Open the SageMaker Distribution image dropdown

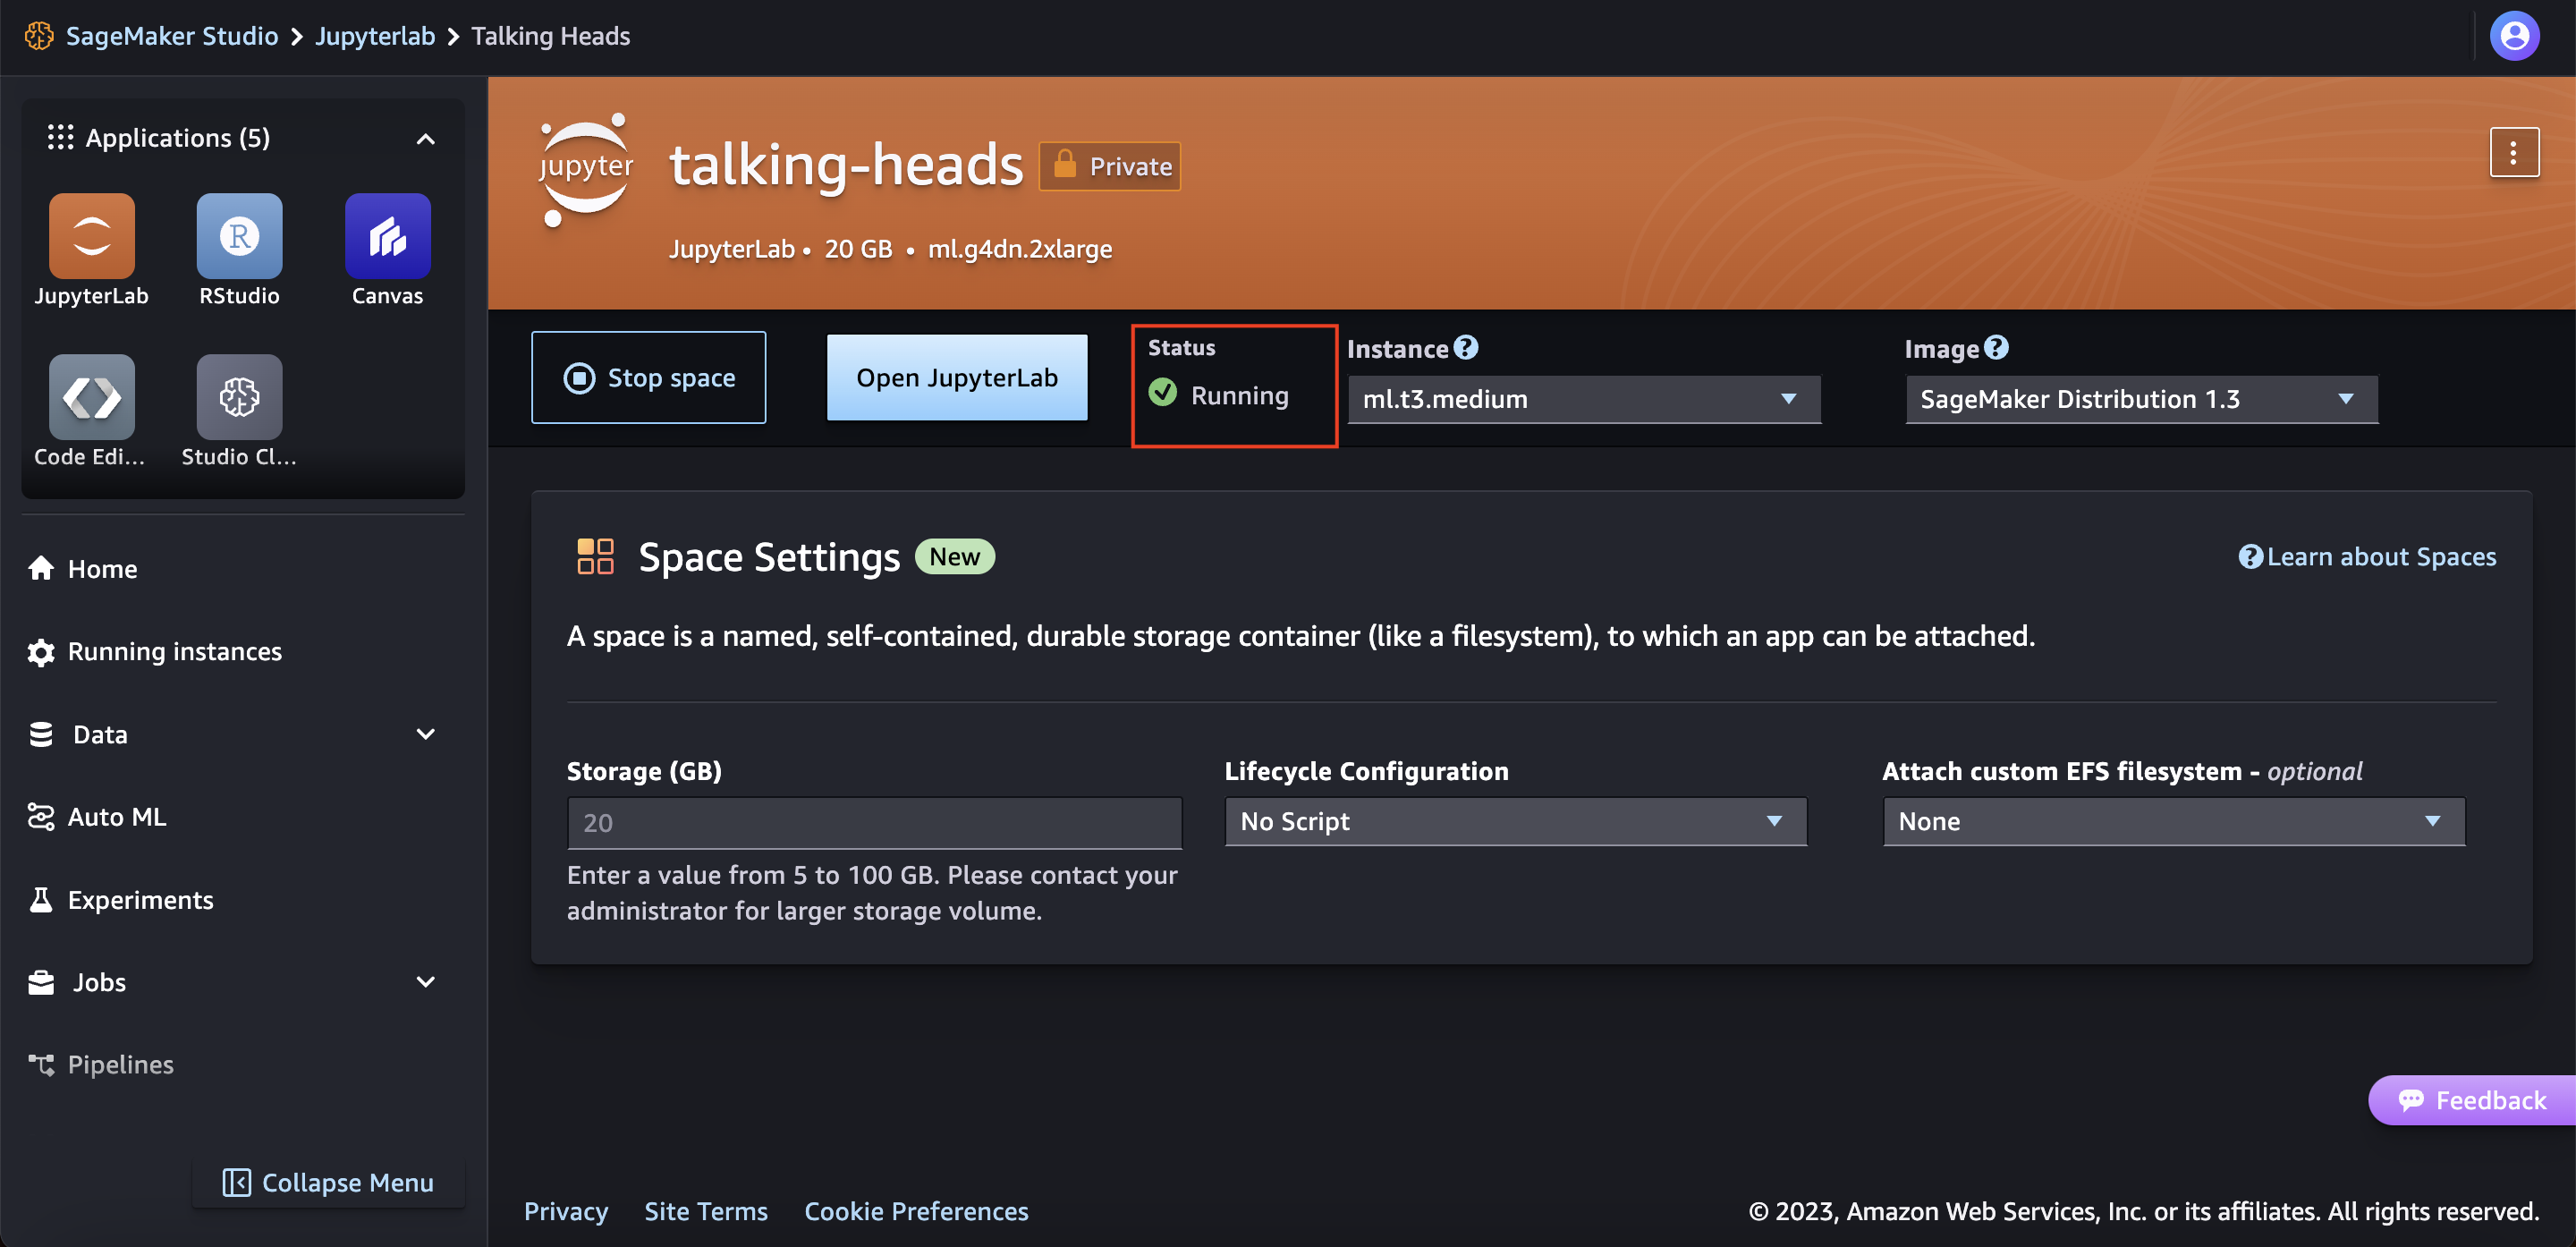coord(2140,399)
